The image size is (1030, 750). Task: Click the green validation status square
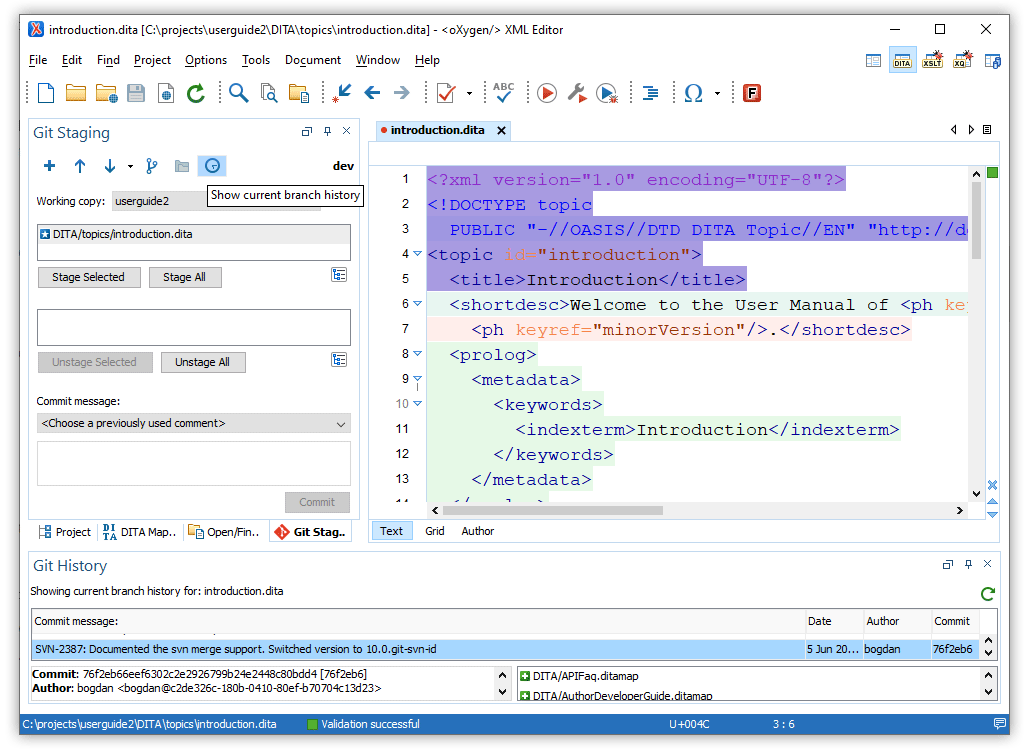pos(993,173)
